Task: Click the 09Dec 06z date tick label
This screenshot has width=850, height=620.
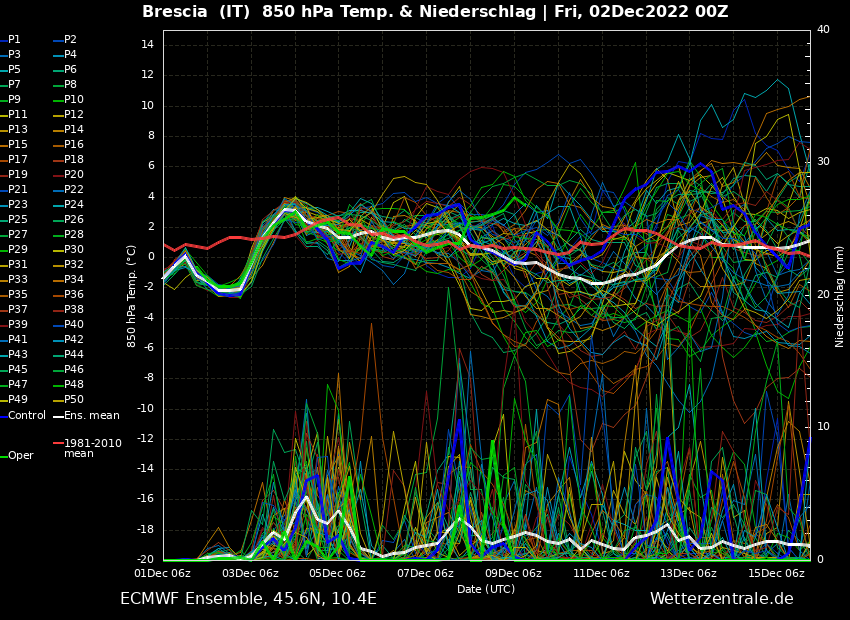Action: tap(513, 573)
